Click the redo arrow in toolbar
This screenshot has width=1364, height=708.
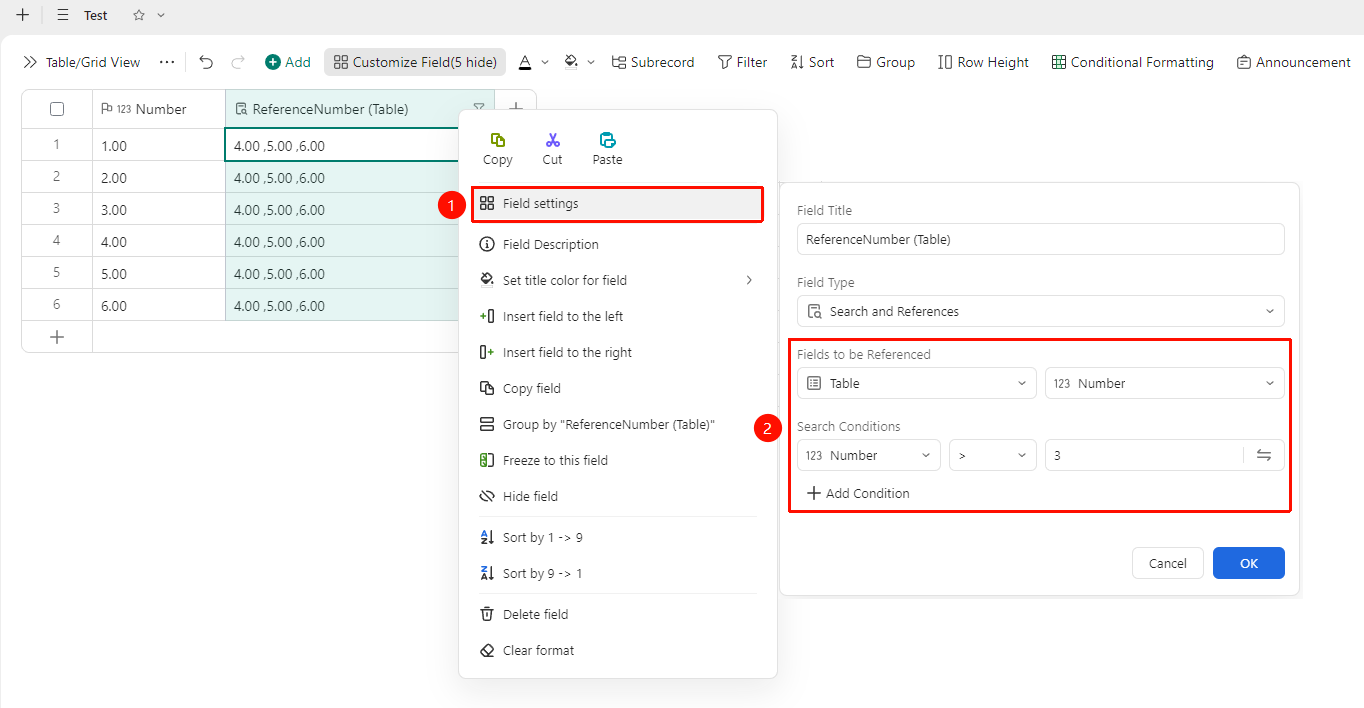pyautogui.click(x=238, y=62)
